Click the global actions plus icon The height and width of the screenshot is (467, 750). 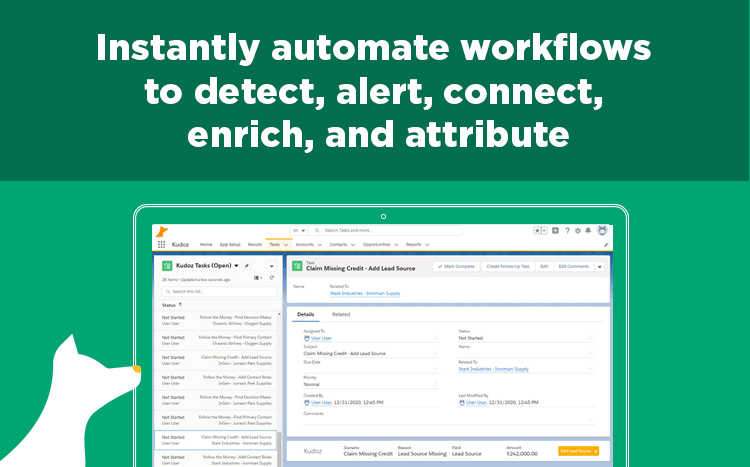click(555, 231)
